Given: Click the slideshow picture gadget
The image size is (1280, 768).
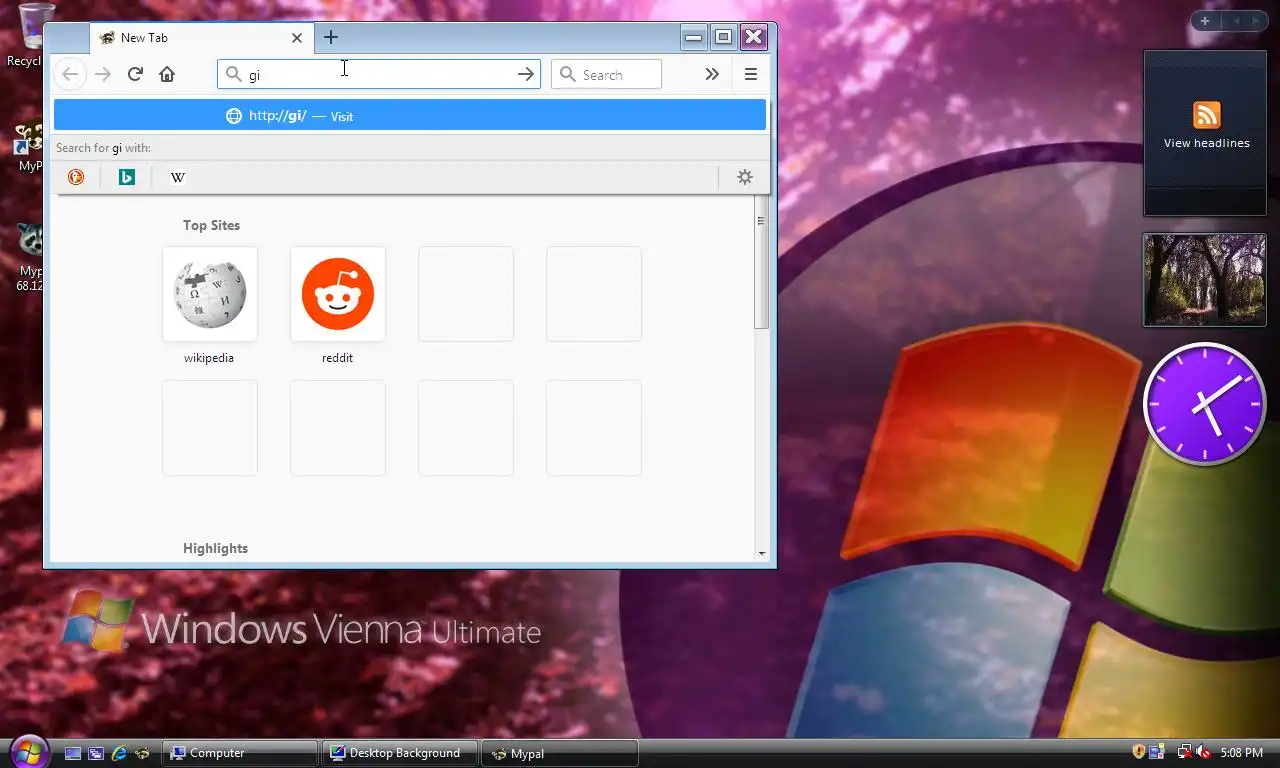Looking at the screenshot, I should 1205,280.
